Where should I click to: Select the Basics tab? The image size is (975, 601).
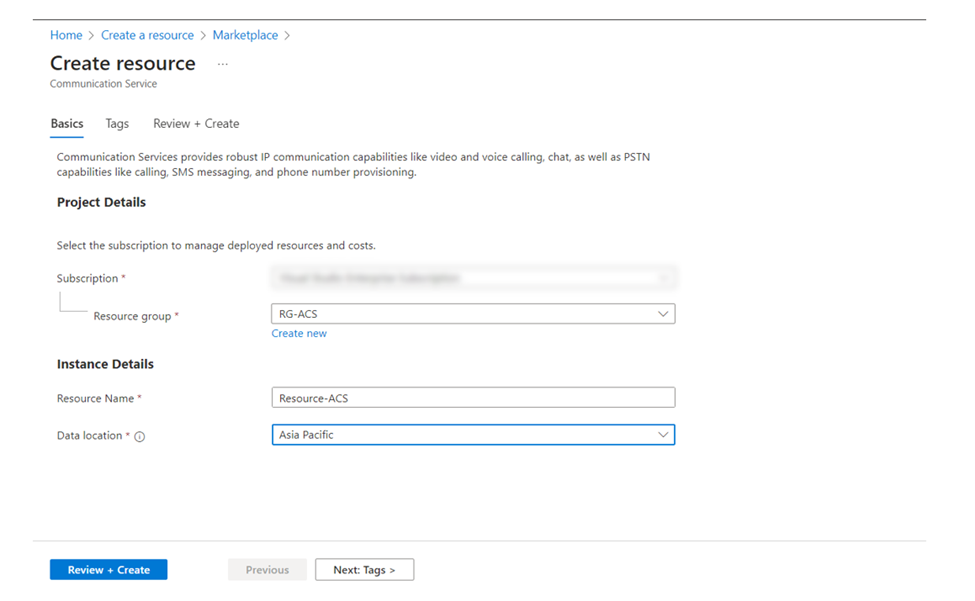pyautogui.click(x=67, y=124)
